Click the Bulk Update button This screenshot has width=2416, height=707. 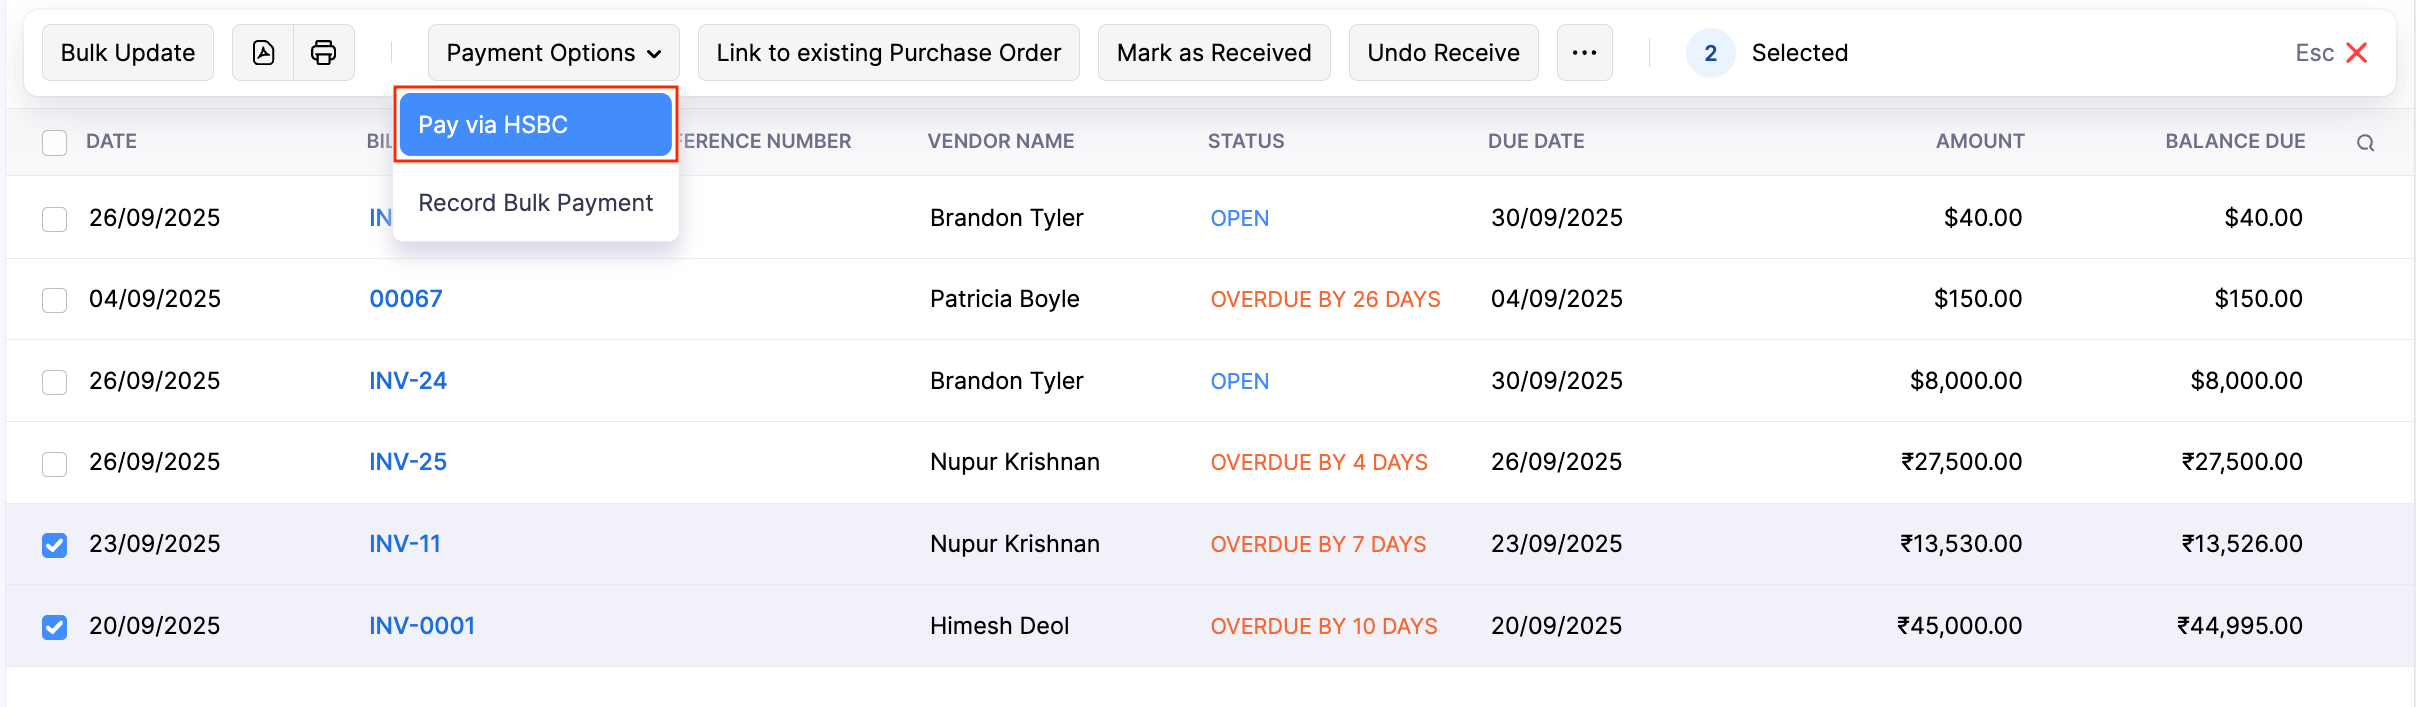128,53
